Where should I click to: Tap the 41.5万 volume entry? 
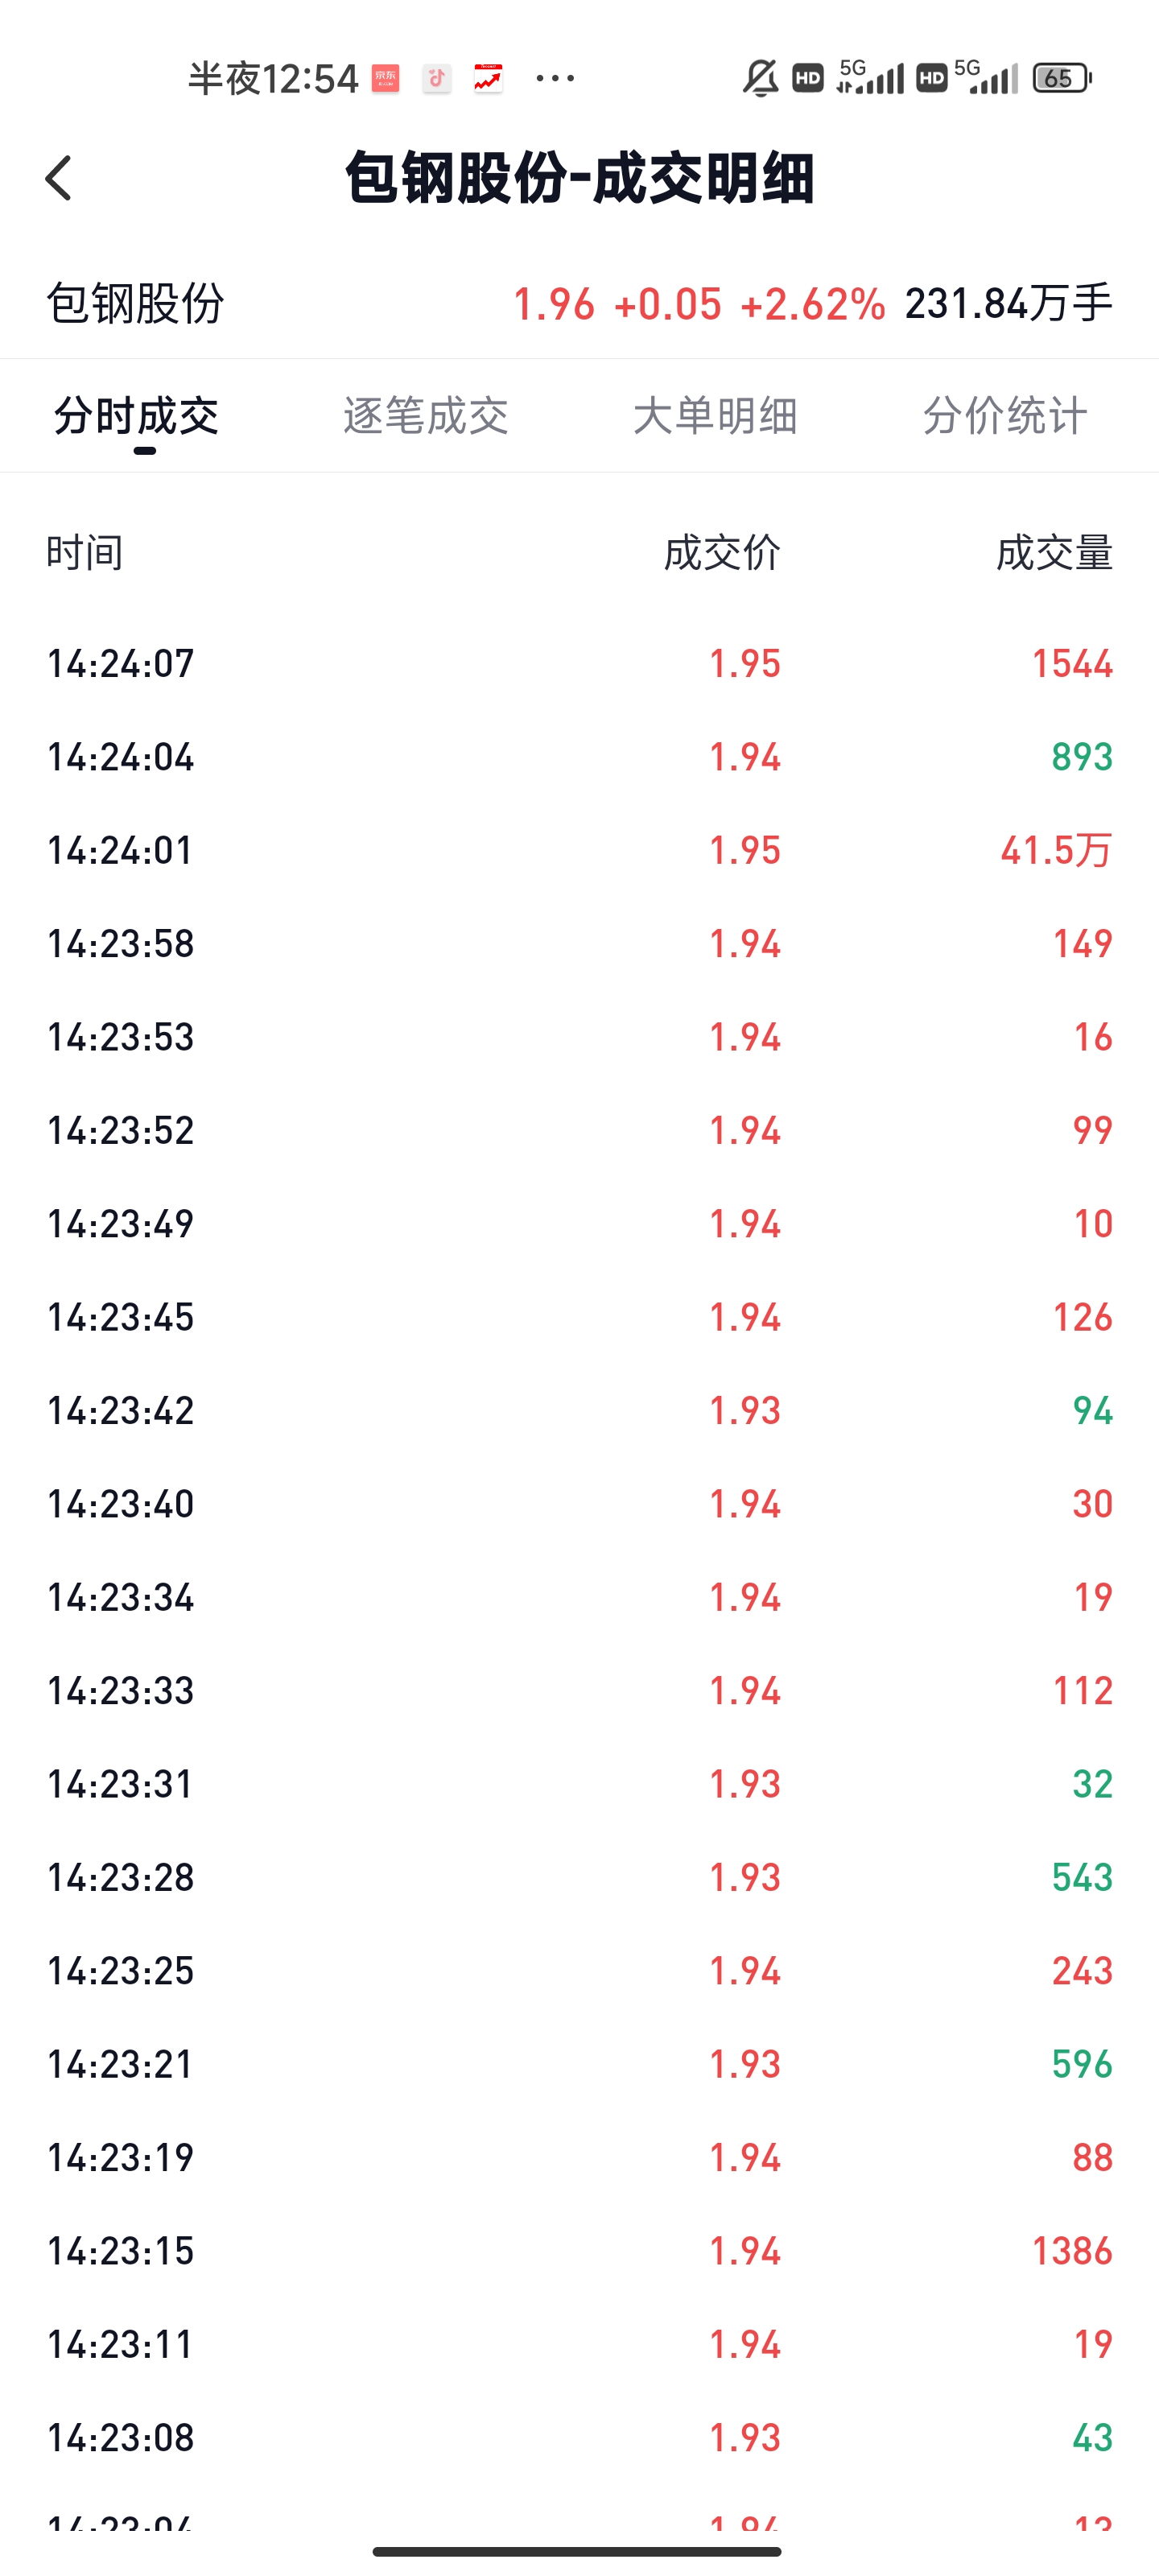[1056, 850]
